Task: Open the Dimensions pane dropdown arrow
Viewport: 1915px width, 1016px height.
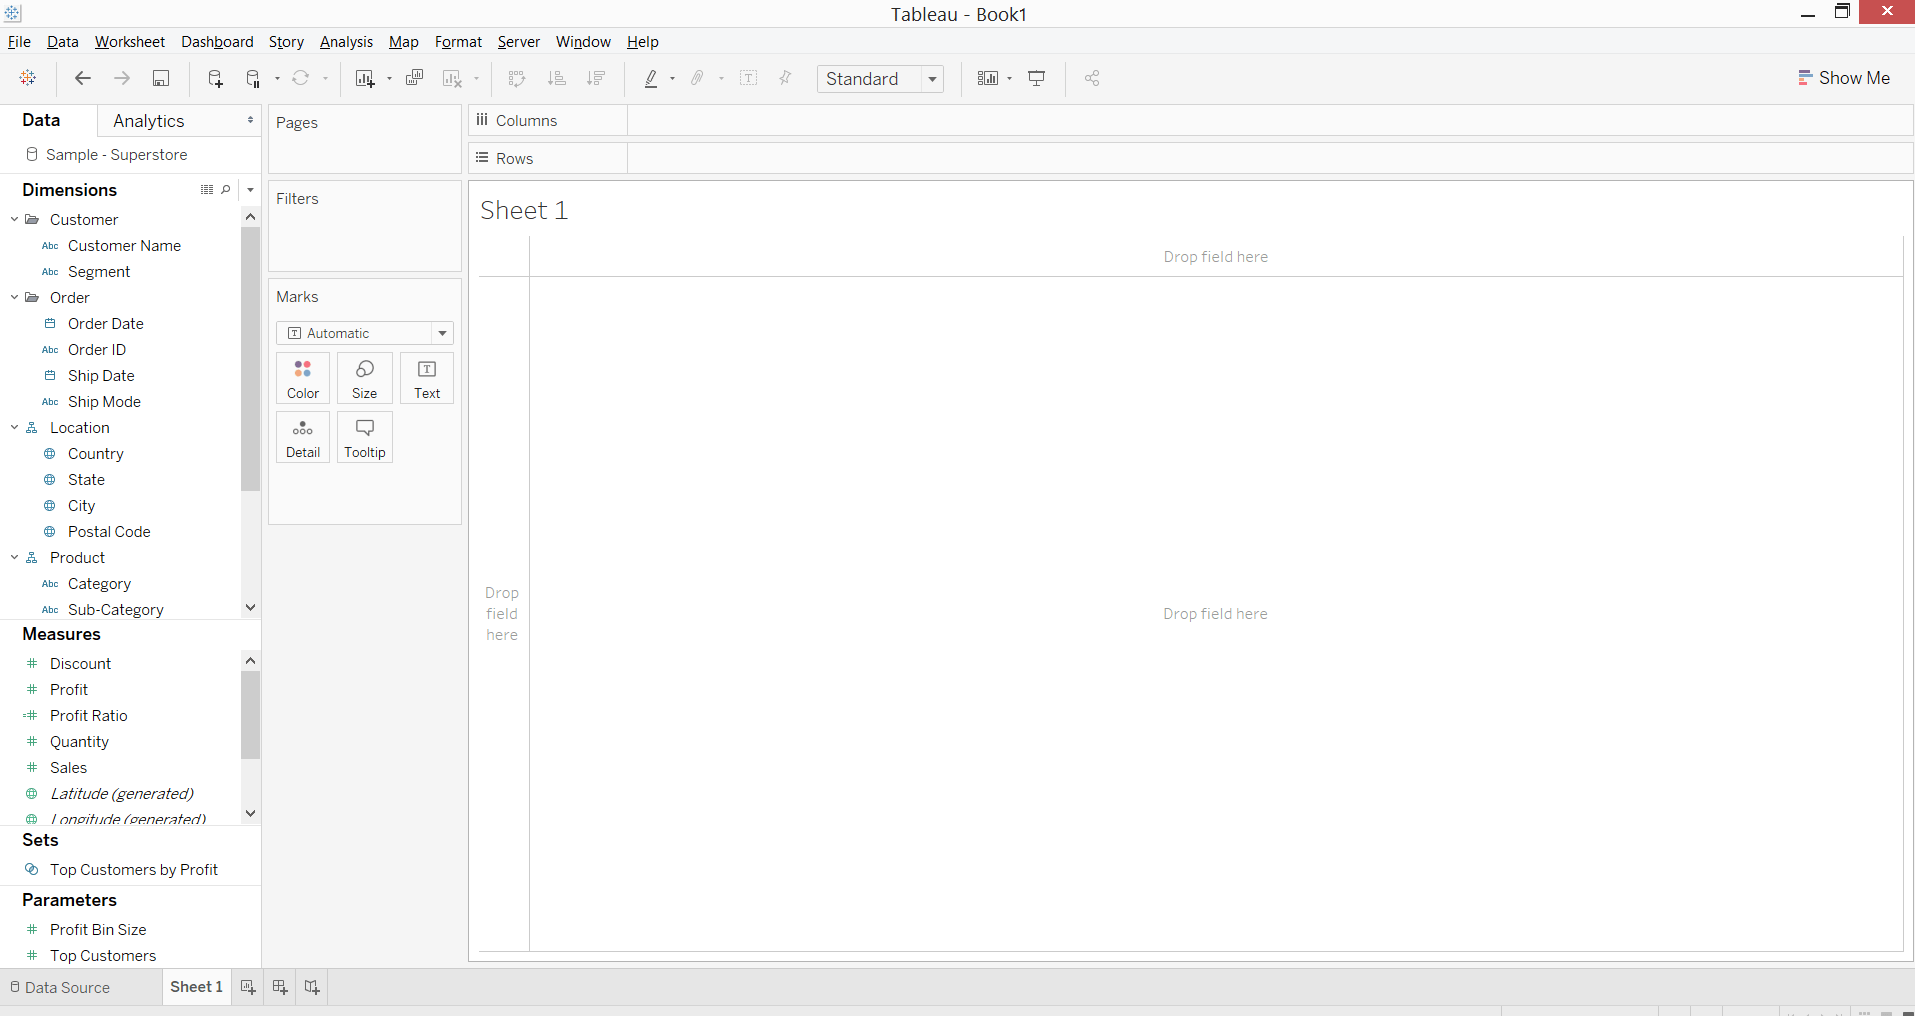Action: (250, 189)
